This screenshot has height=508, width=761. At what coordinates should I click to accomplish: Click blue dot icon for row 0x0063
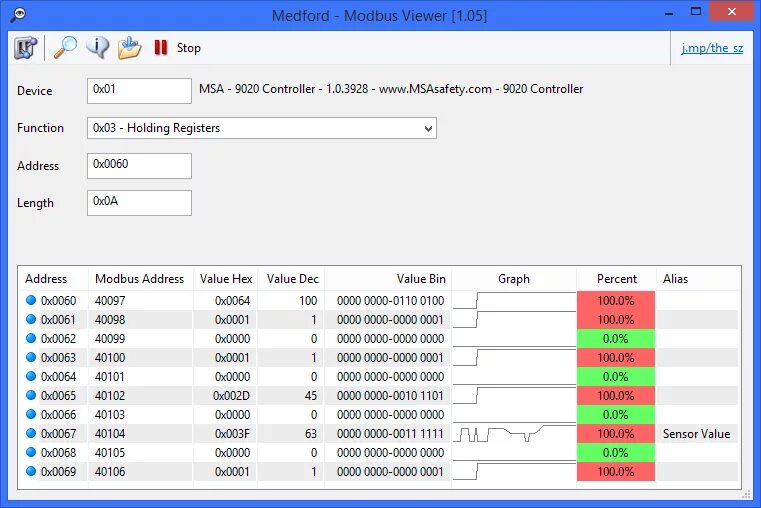tap(31, 357)
